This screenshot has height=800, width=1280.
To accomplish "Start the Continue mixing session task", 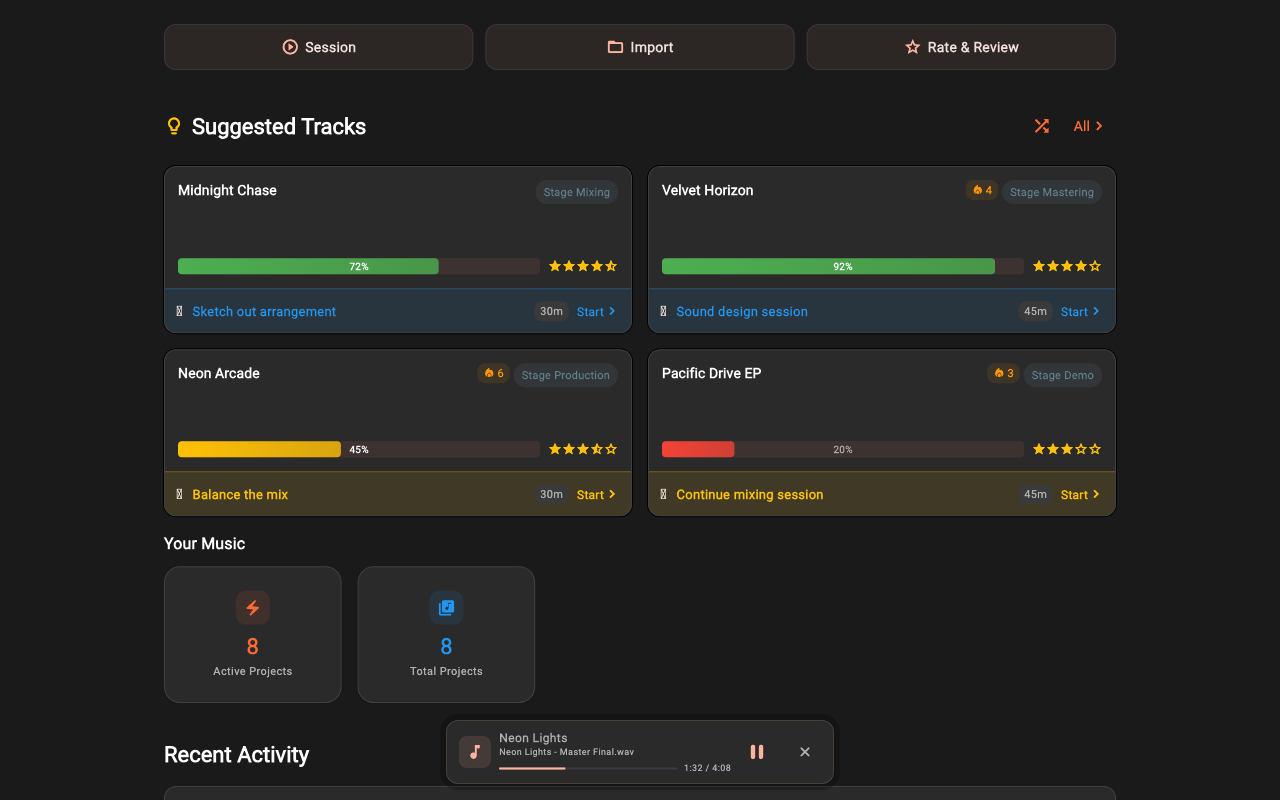I will click(1080, 494).
